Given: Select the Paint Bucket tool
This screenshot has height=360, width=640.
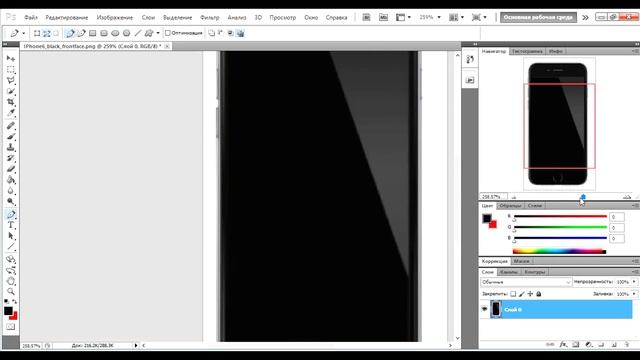Looking at the screenshot, I should pos(11,180).
